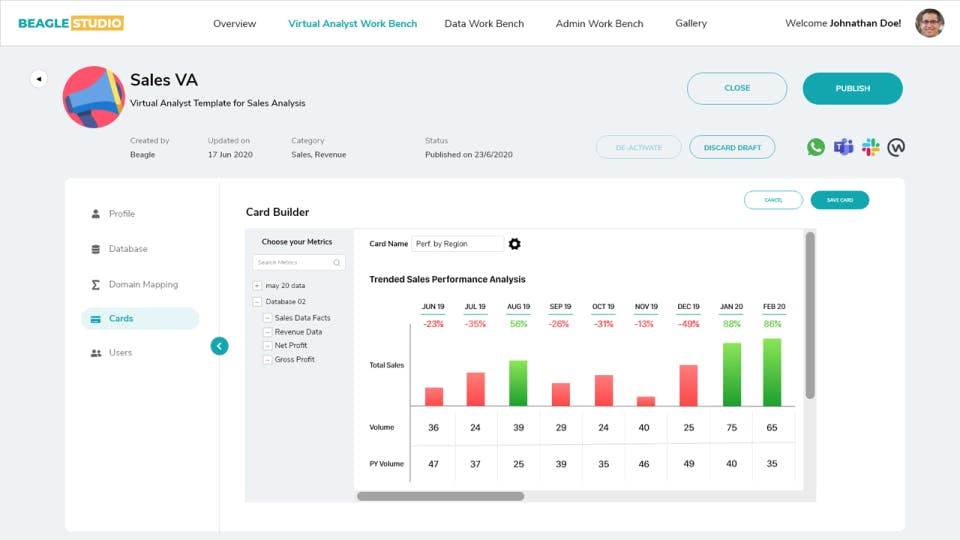Expand the may 20 data node
Image resolution: width=960 pixels, height=540 pixels.
[257, 285]
